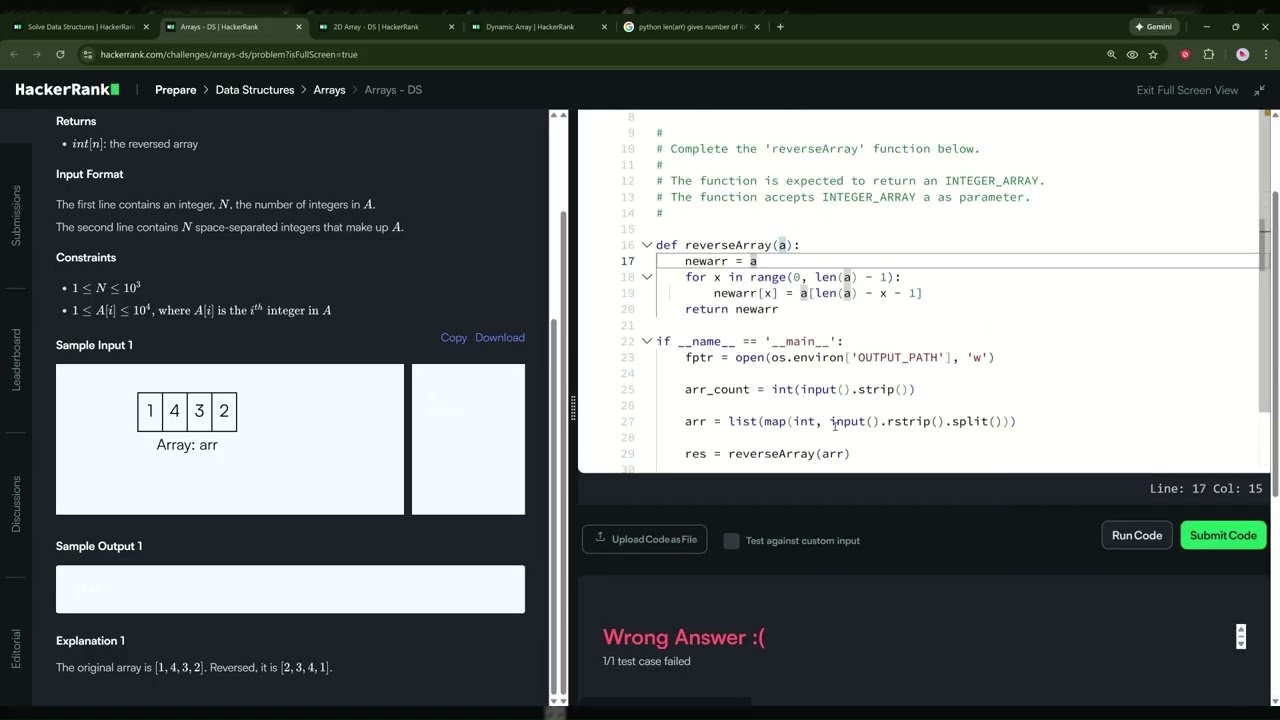The height and width of the screenshot is (720, 1280).
Task: Click line 17 'newarr = a' in editor
Action: (x=721, y=261)
